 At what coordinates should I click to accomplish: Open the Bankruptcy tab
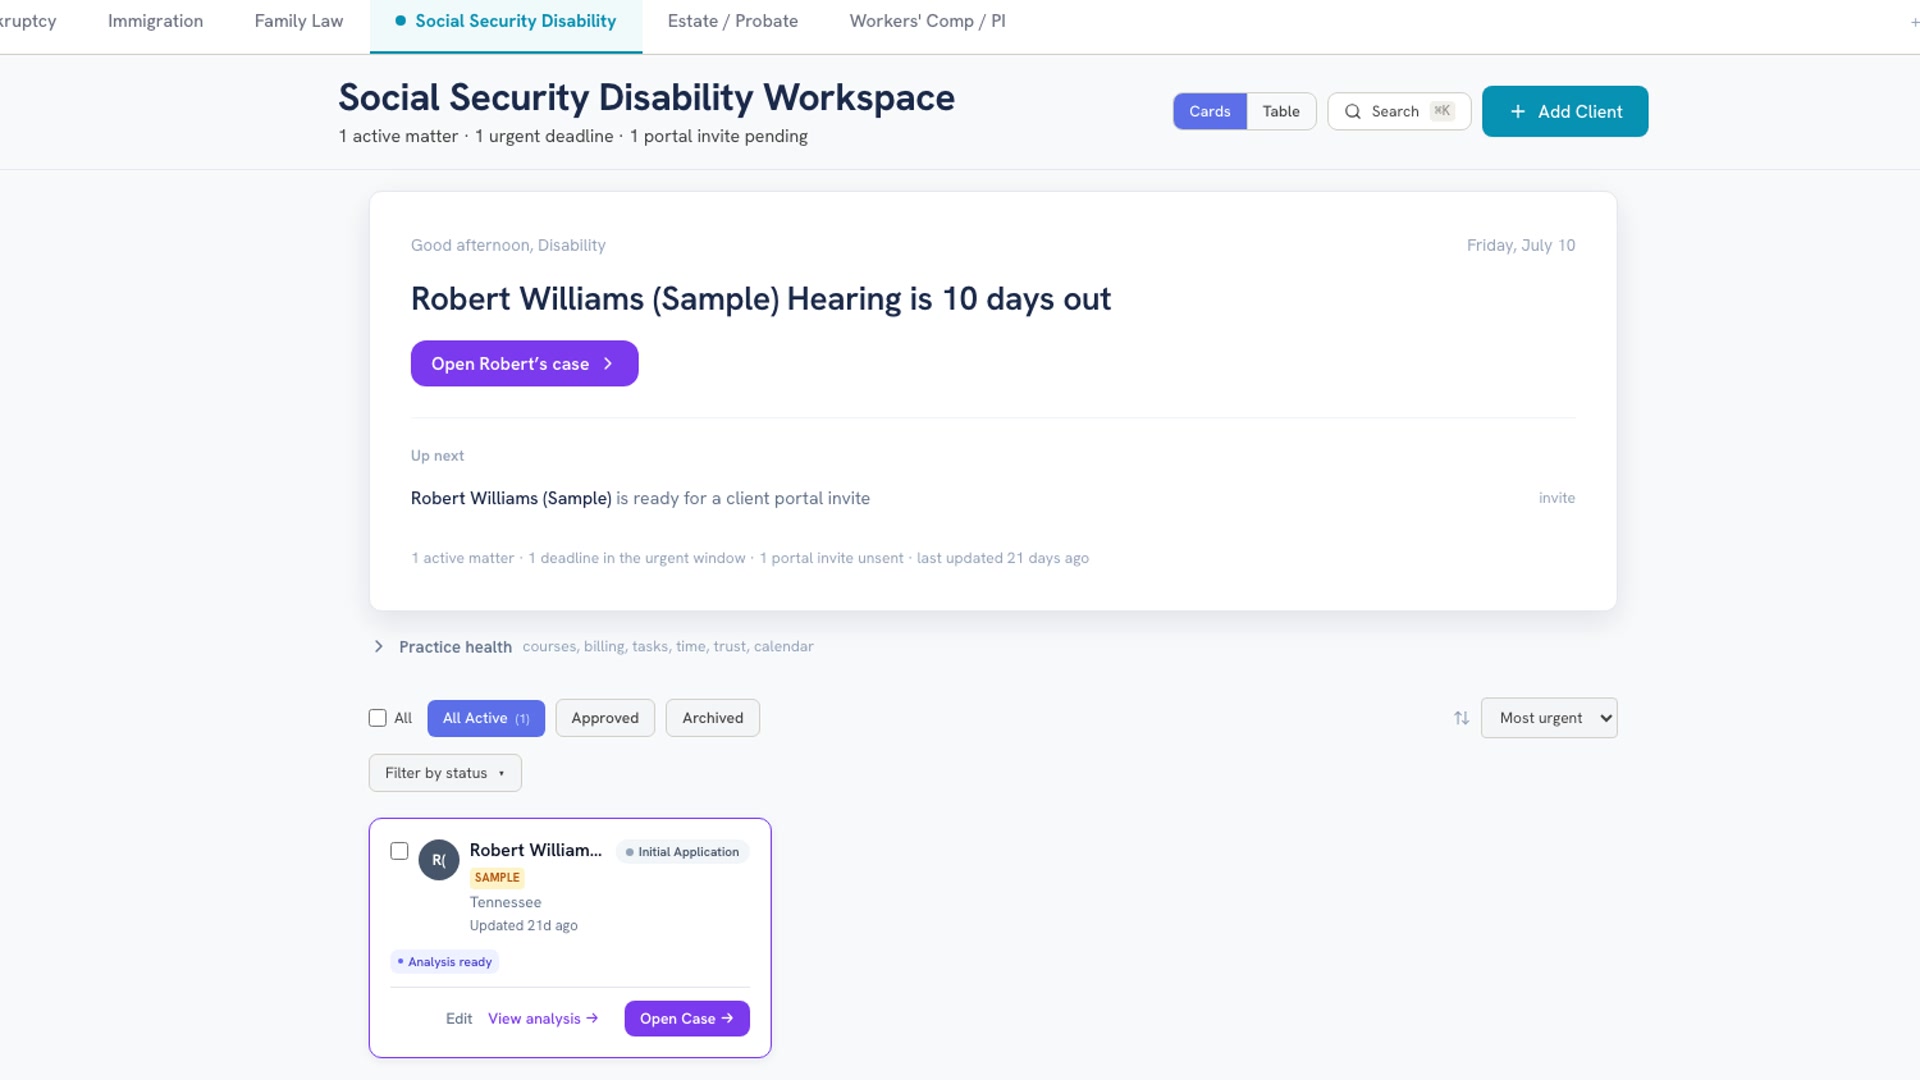point(28,21)
